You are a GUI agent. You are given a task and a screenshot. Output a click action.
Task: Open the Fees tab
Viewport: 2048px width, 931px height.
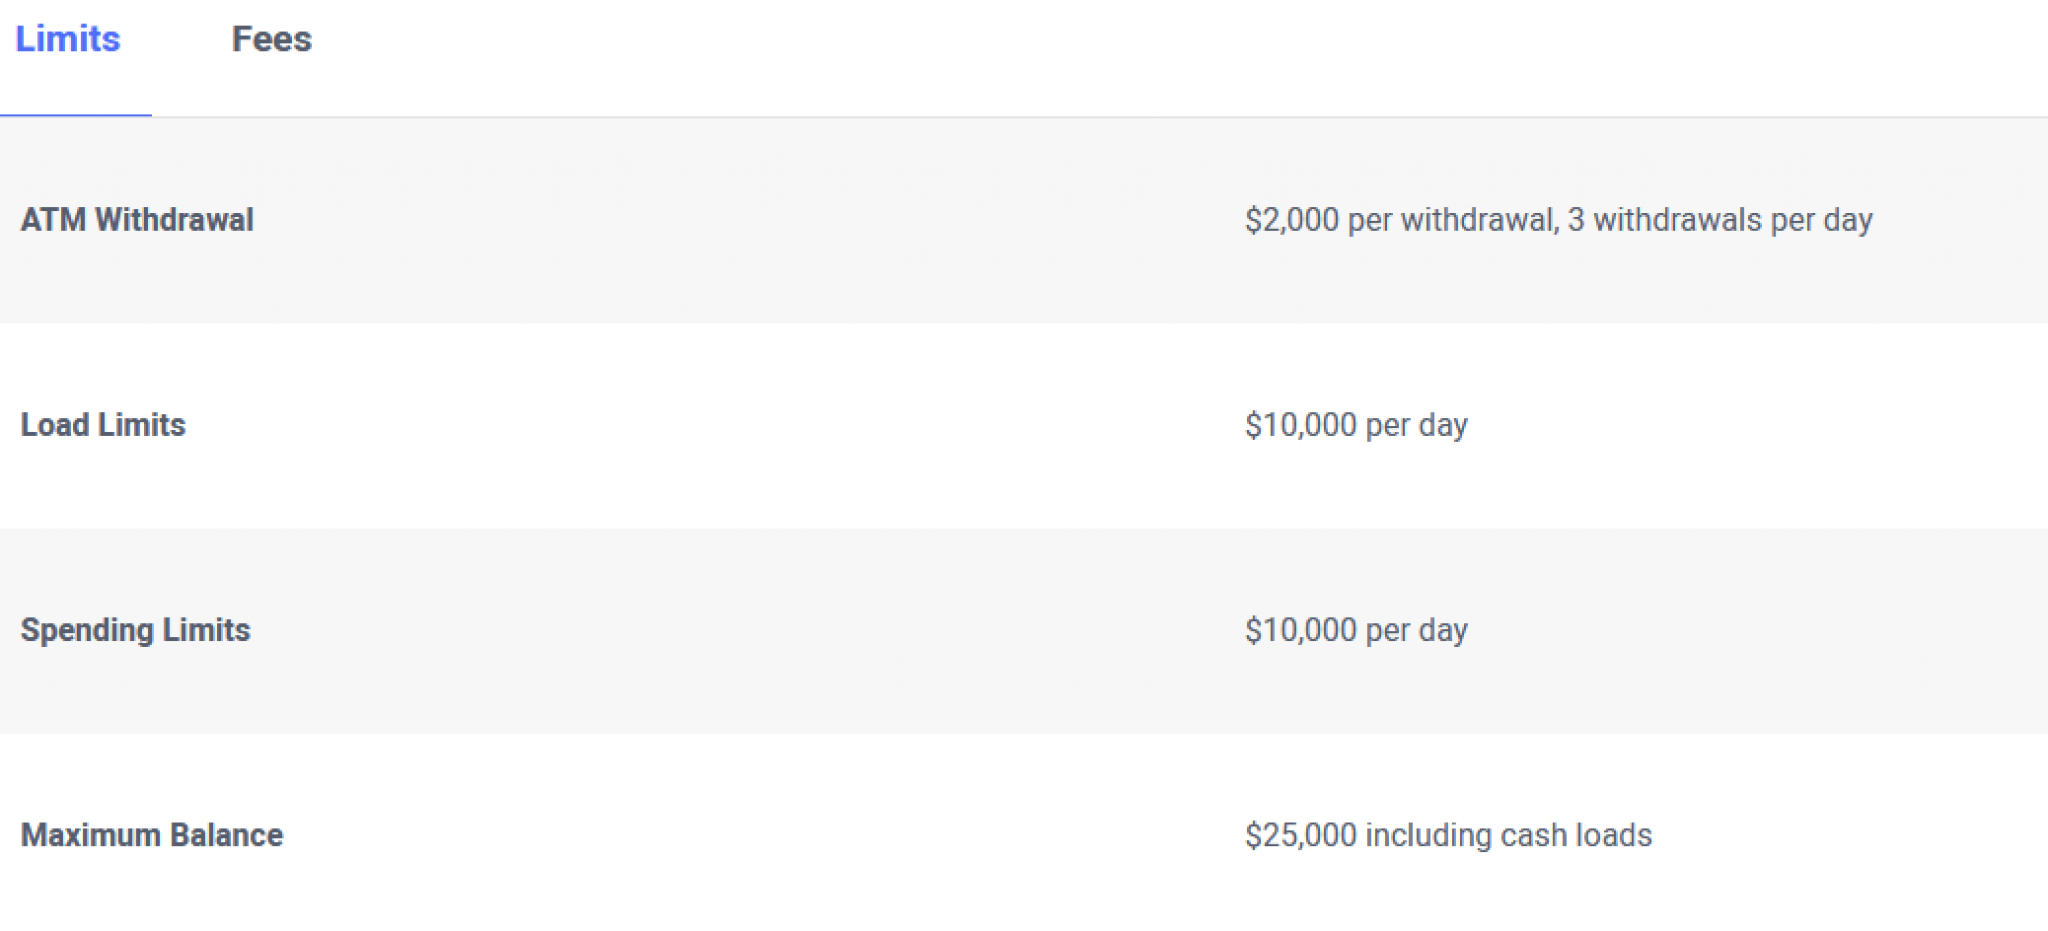click(x=271, y=39)
